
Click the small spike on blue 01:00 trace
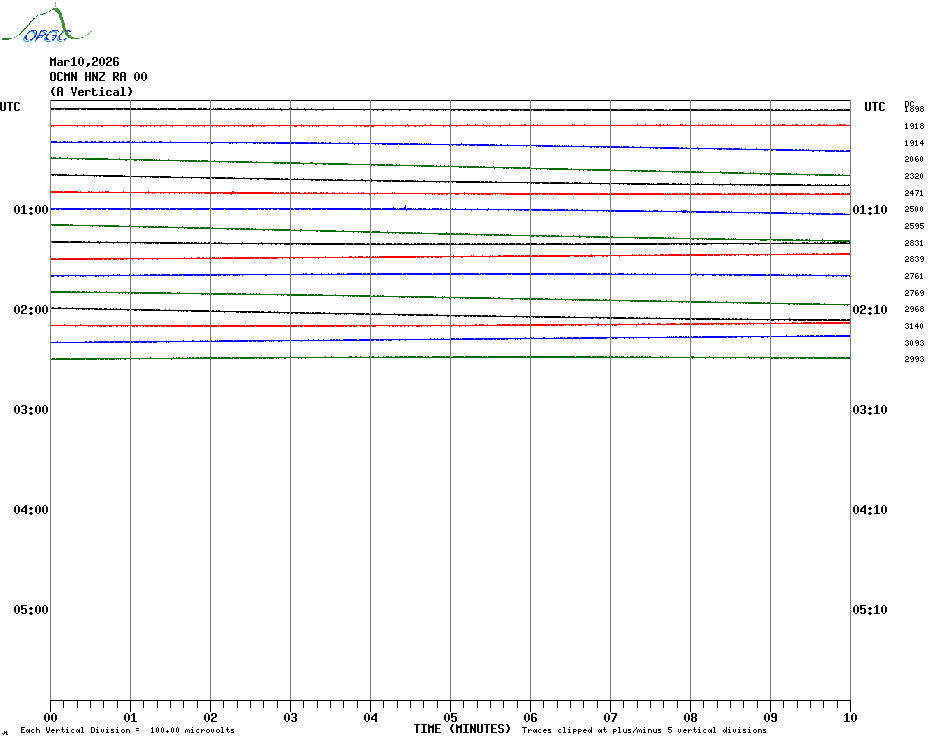pyautogui.click(x=405, y=207)
